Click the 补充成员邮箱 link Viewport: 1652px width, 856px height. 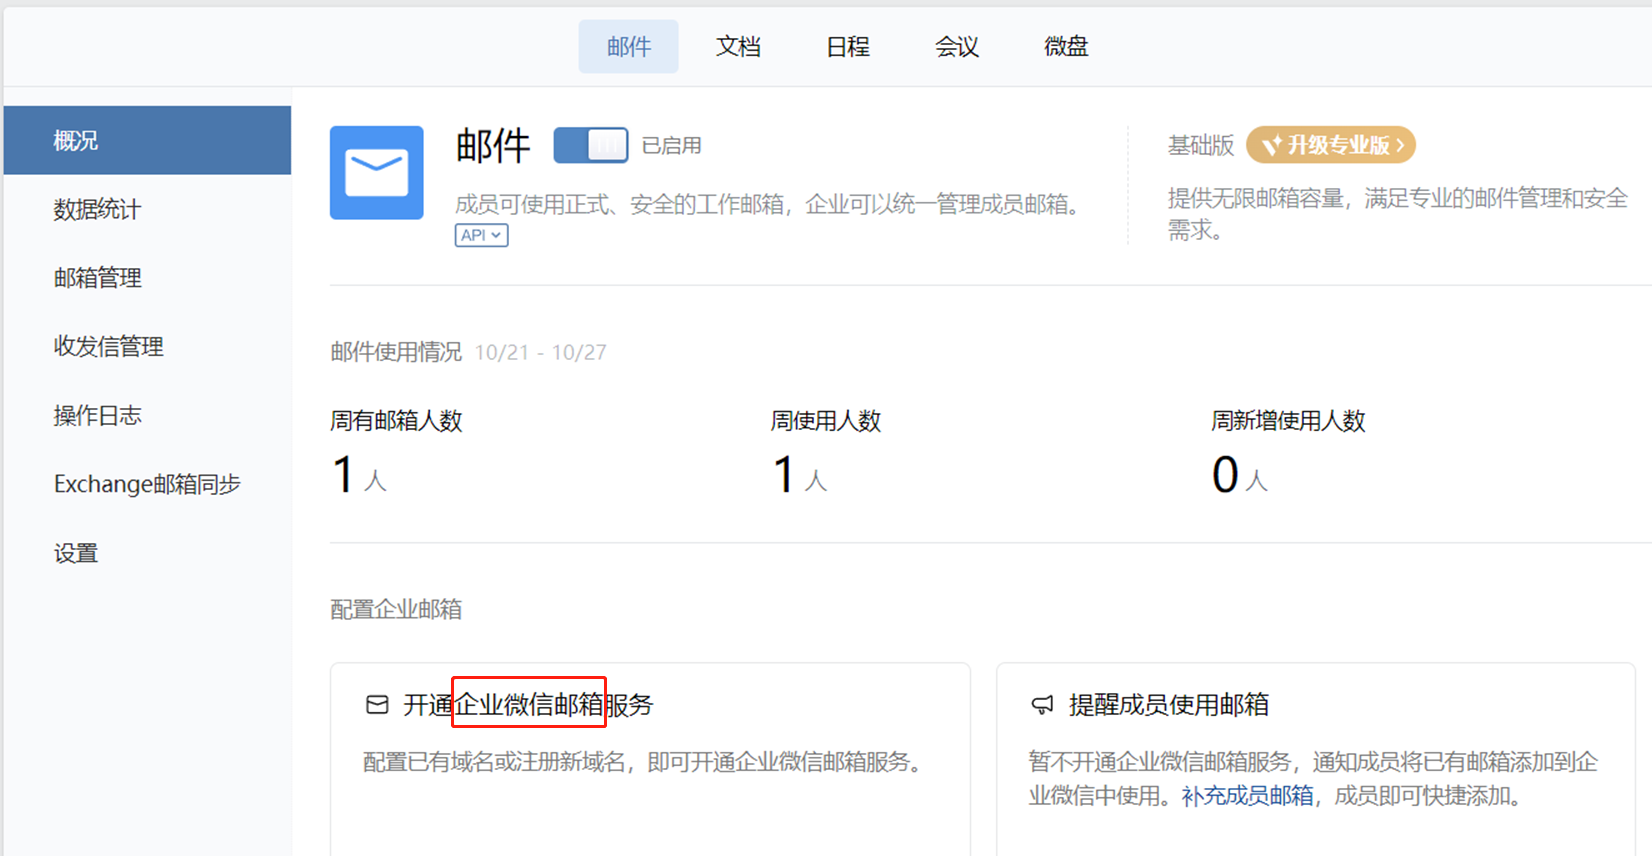1247,796
